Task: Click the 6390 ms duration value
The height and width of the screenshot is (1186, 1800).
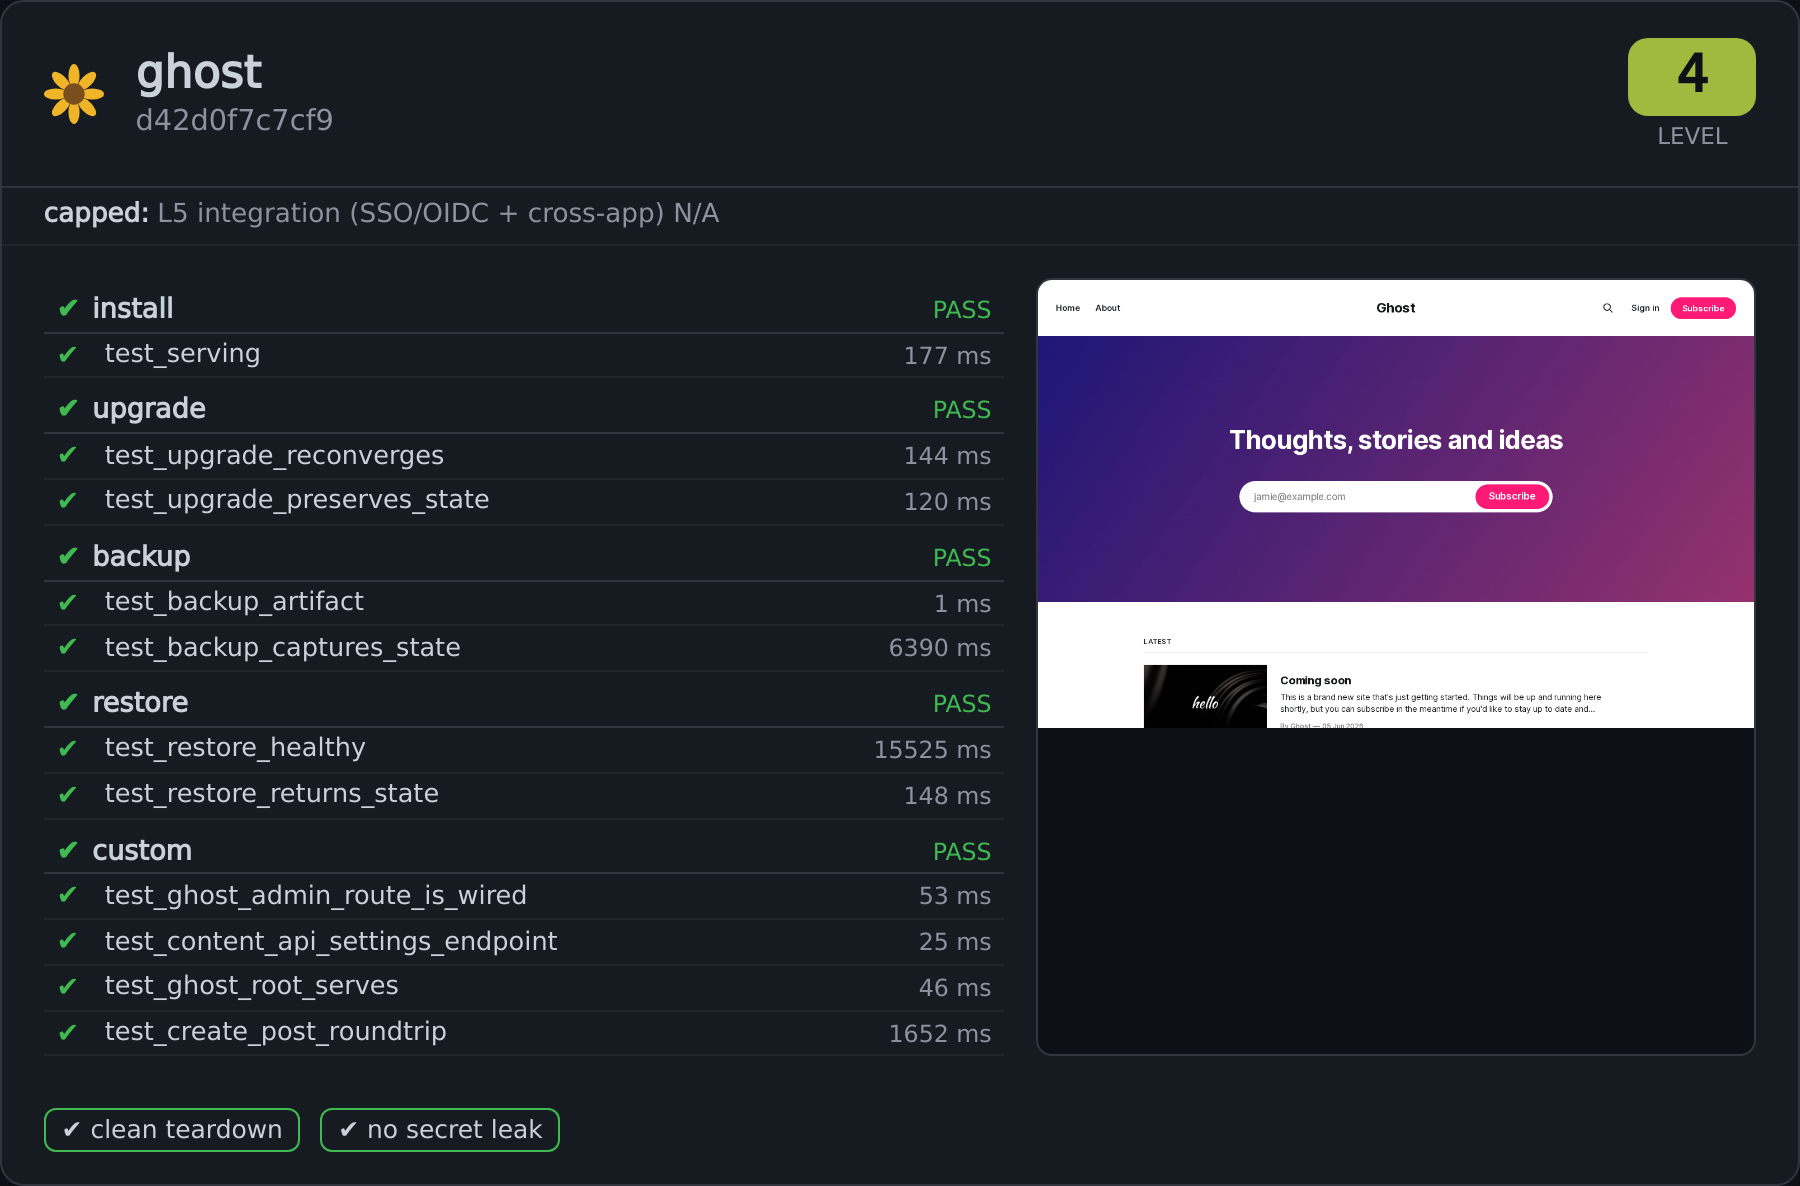Action: tap(940, 648)
